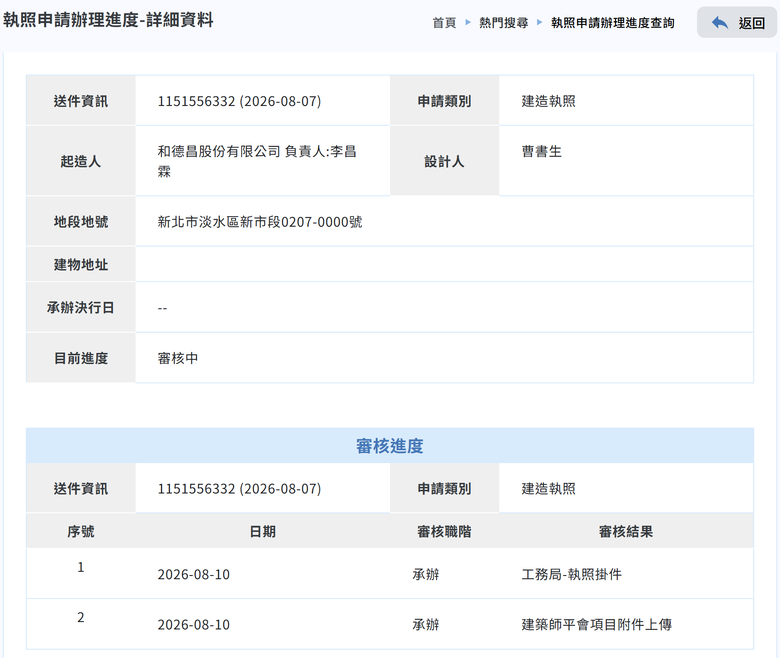Select status text 審核中
This screenshot has width=780, height=658.
pyautogui.click(x=178, y=358)
